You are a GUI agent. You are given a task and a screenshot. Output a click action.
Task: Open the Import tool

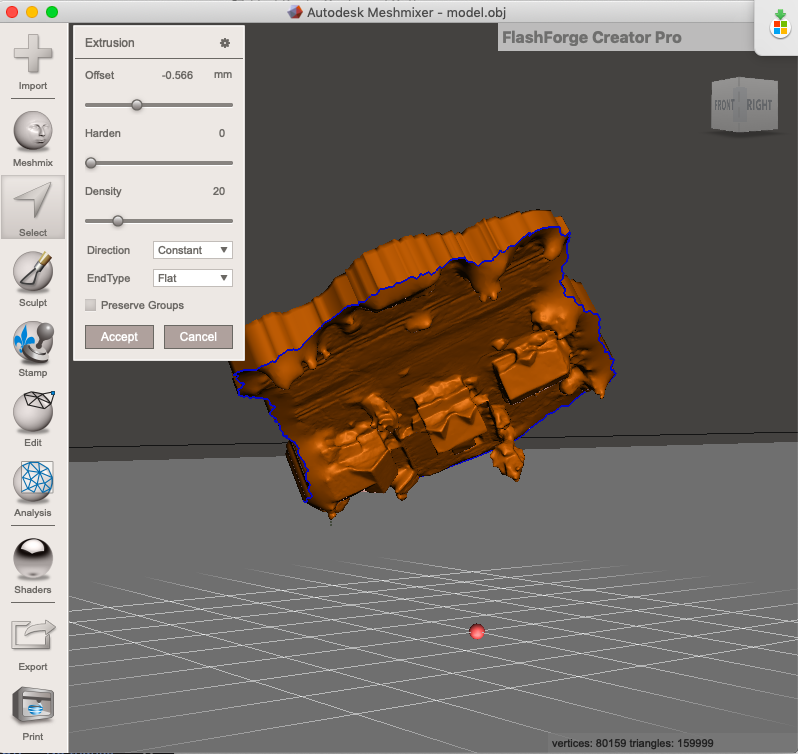(x=33, y=62)
